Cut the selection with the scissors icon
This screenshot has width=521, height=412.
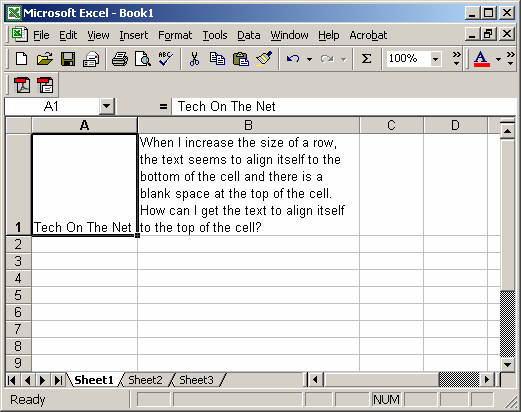click(194, 59)
